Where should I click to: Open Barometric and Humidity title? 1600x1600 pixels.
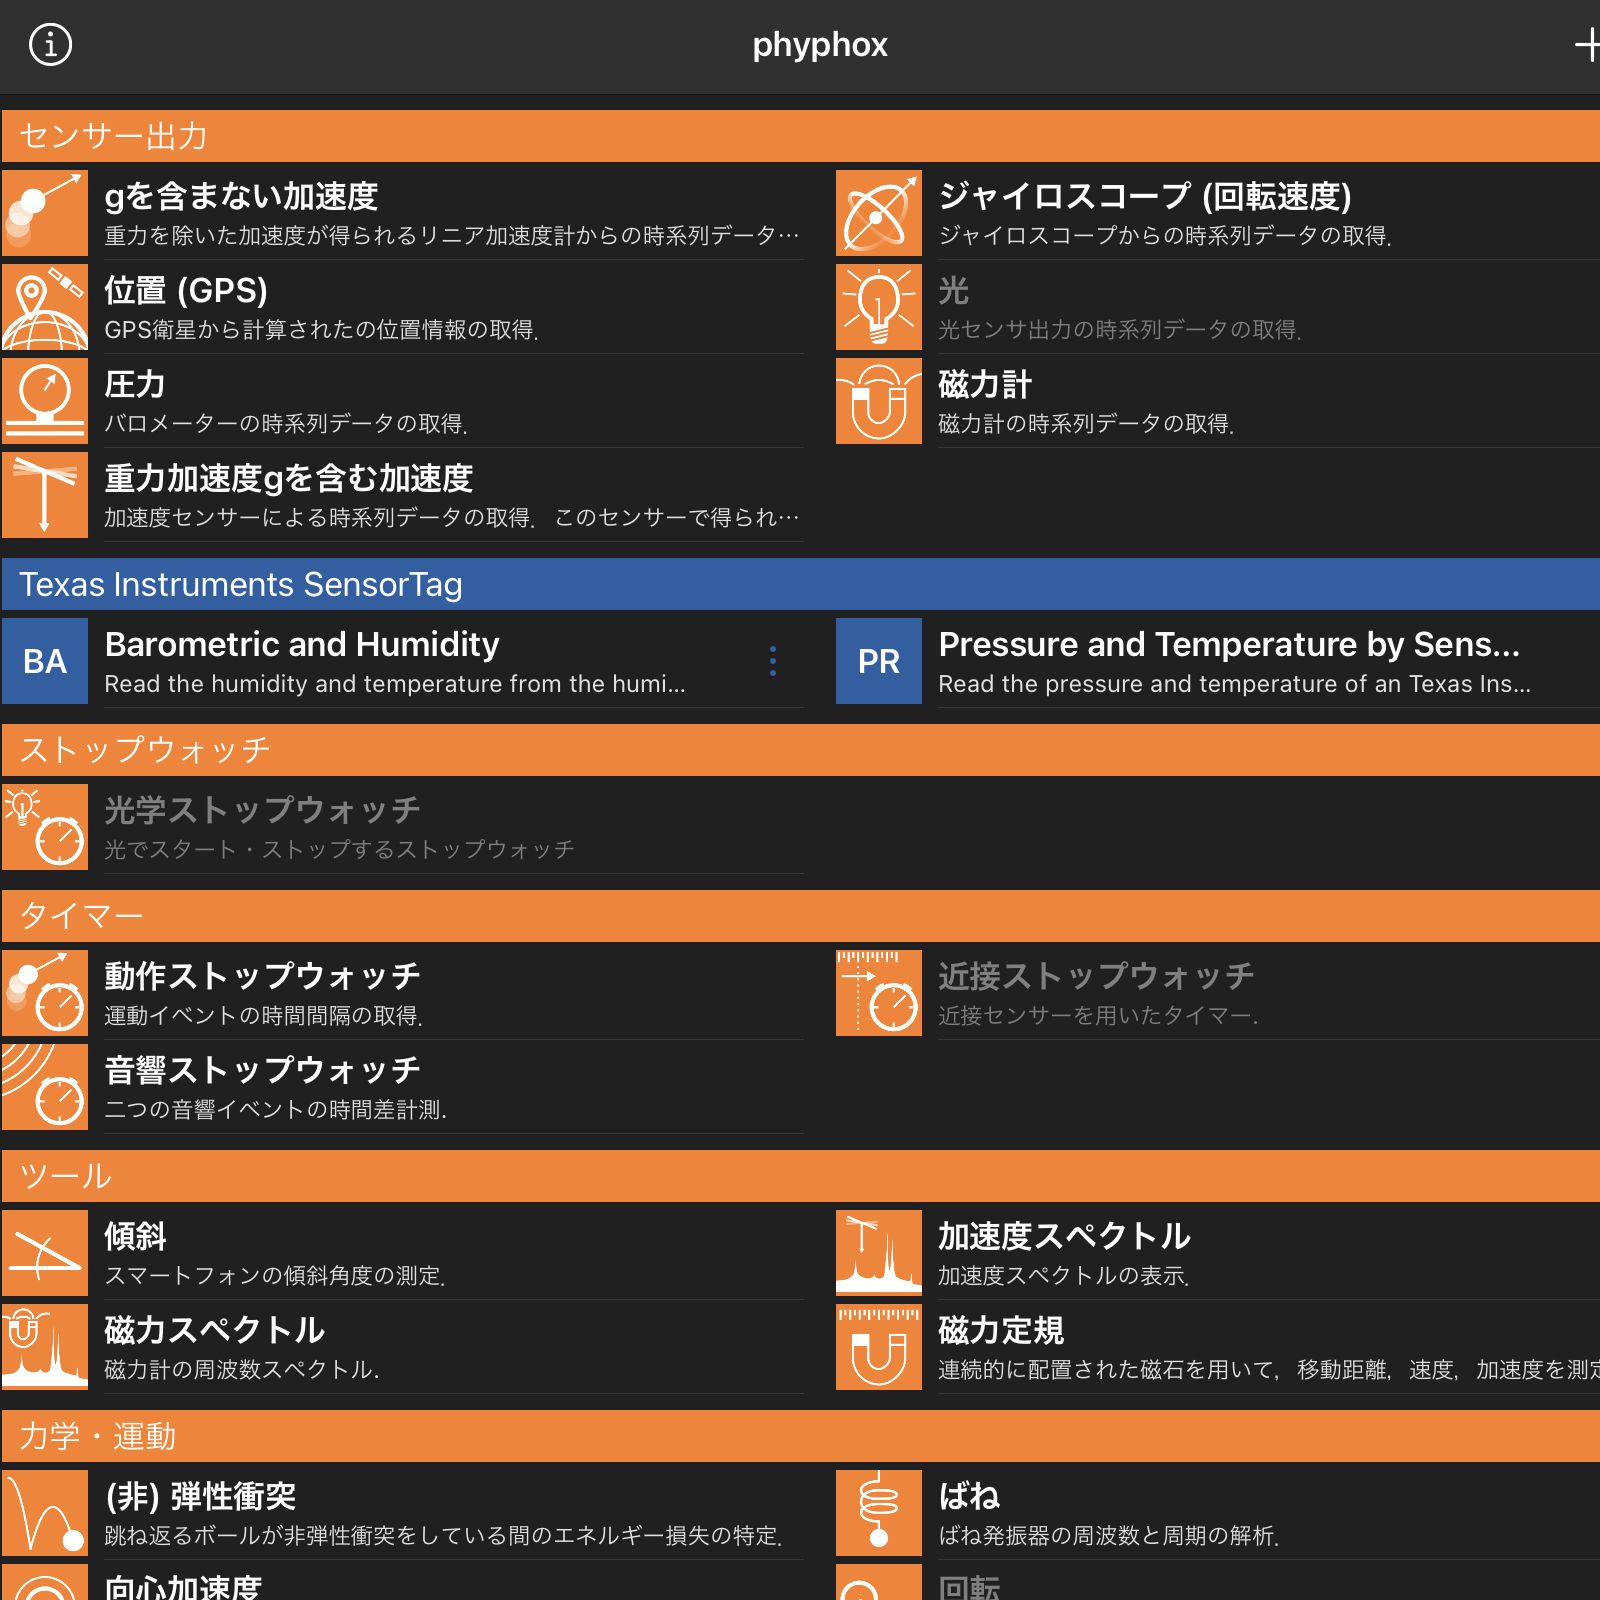coord(302,644)
